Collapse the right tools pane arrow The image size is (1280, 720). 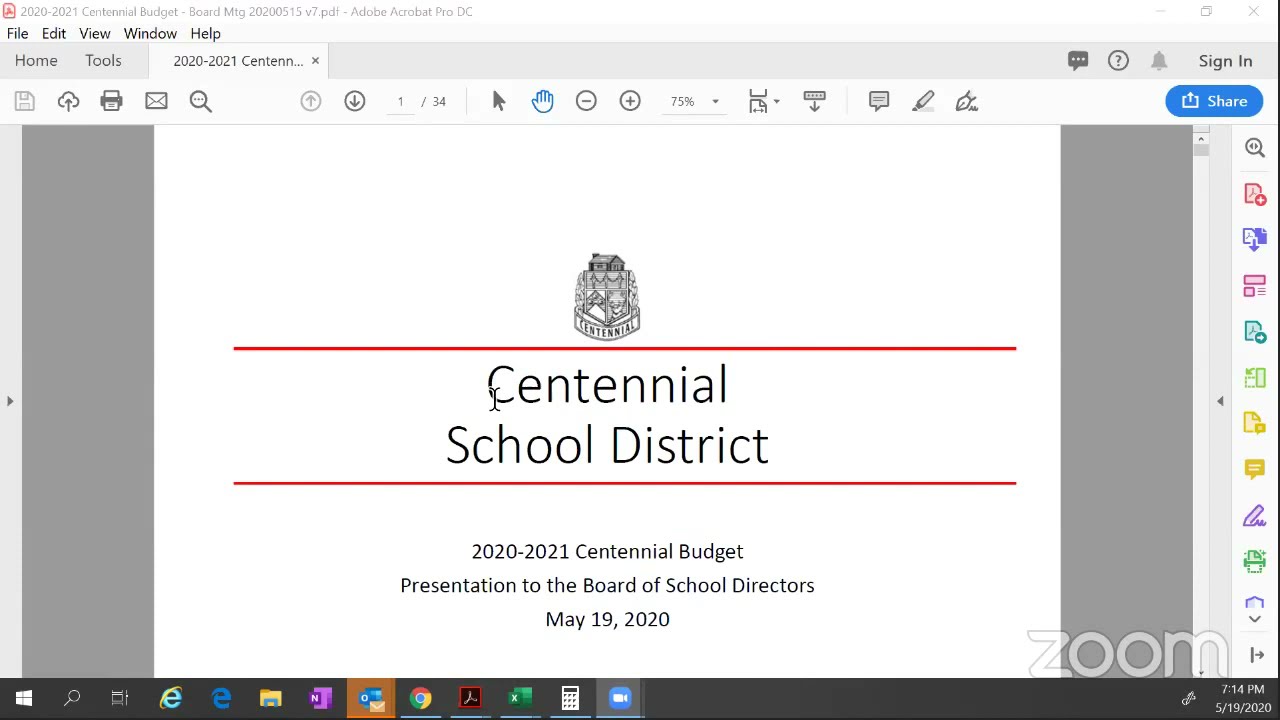[1220, 401]
